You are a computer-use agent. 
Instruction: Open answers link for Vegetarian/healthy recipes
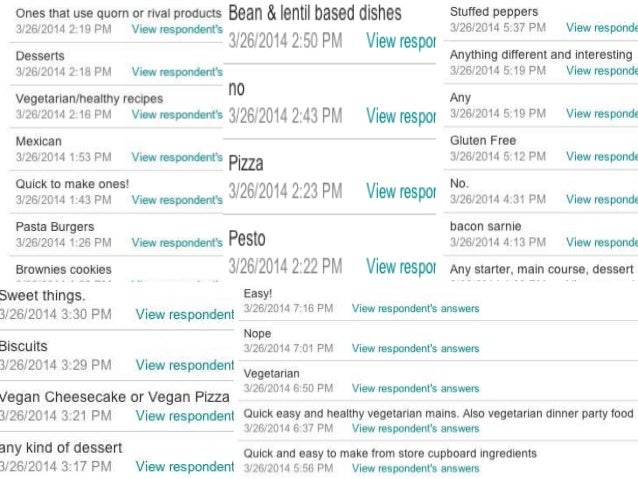(x=176, y=115)
